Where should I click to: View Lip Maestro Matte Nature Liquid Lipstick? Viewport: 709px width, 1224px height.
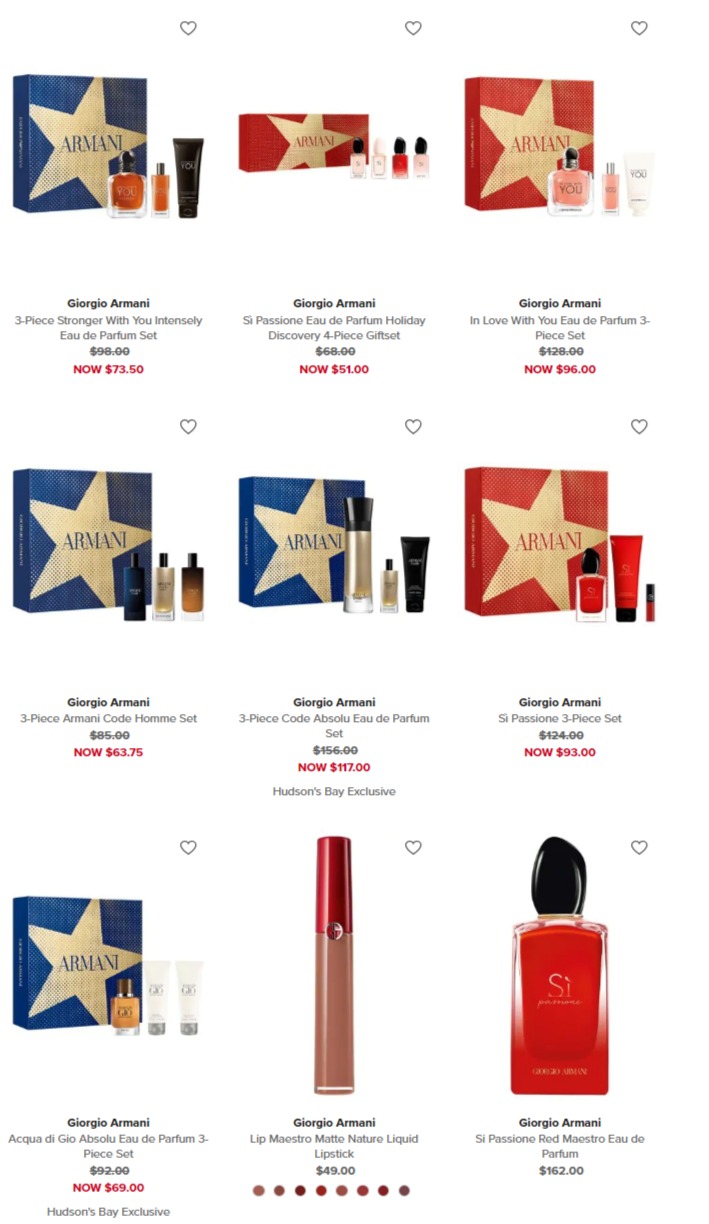(334, 1146)
